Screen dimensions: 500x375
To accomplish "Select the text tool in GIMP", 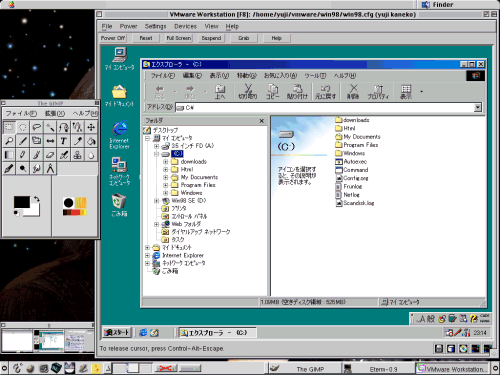I will [64, 141].
